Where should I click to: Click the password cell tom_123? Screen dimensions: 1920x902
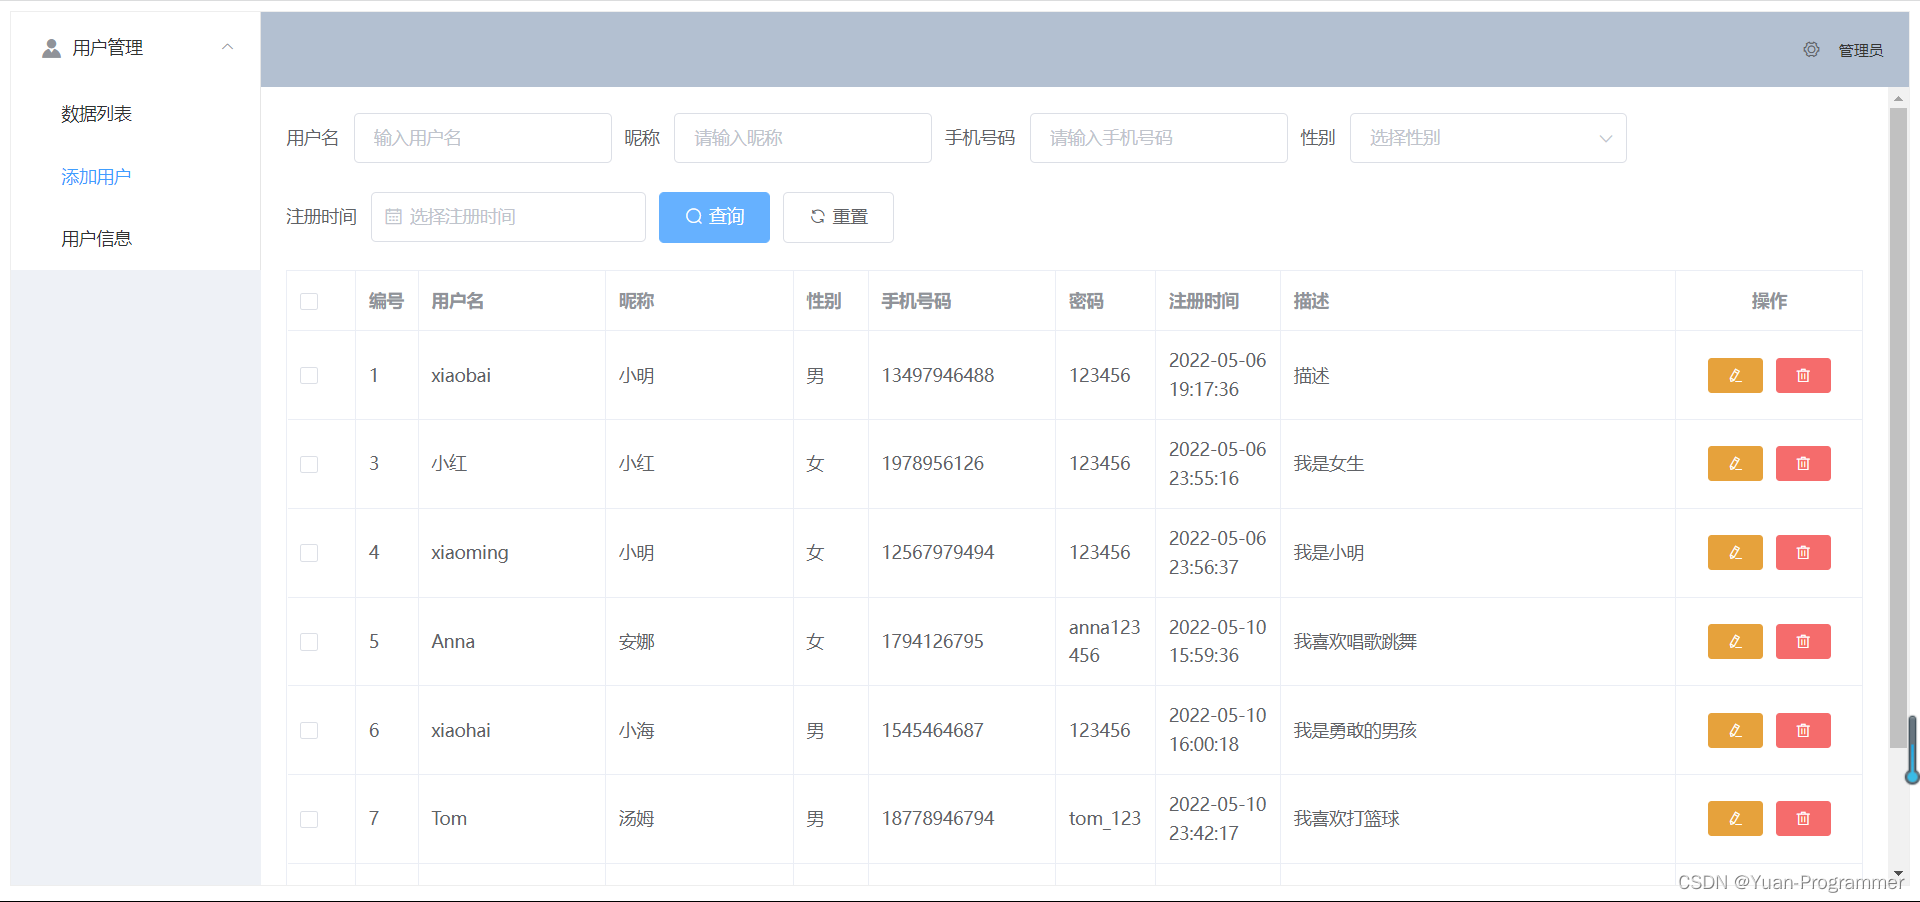tap(1105, 818)
